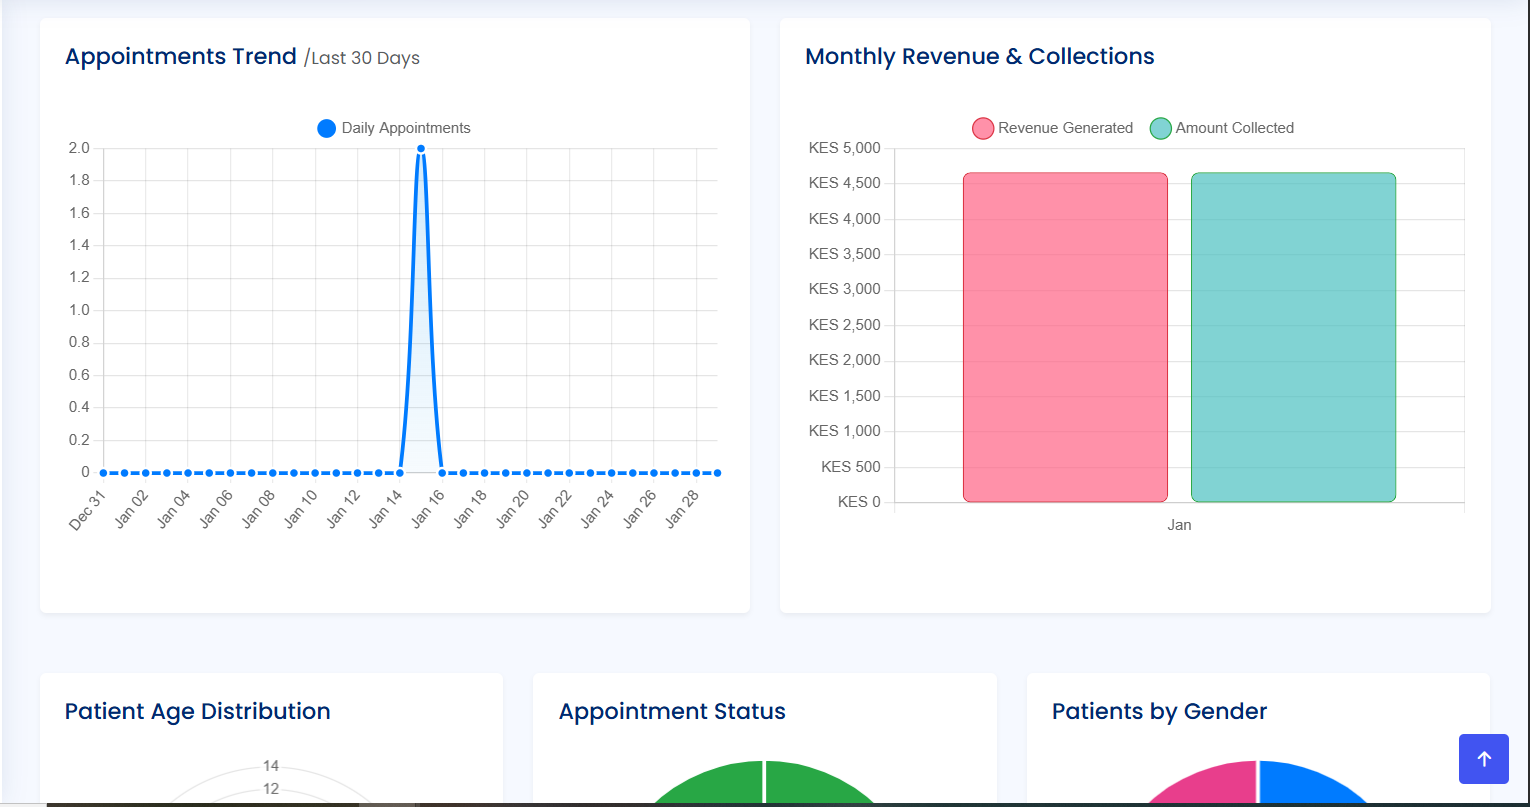Click the 0.2 value on the appointments axis
The width and height of the screenshot is (1530, 807).
pos(79,440)
